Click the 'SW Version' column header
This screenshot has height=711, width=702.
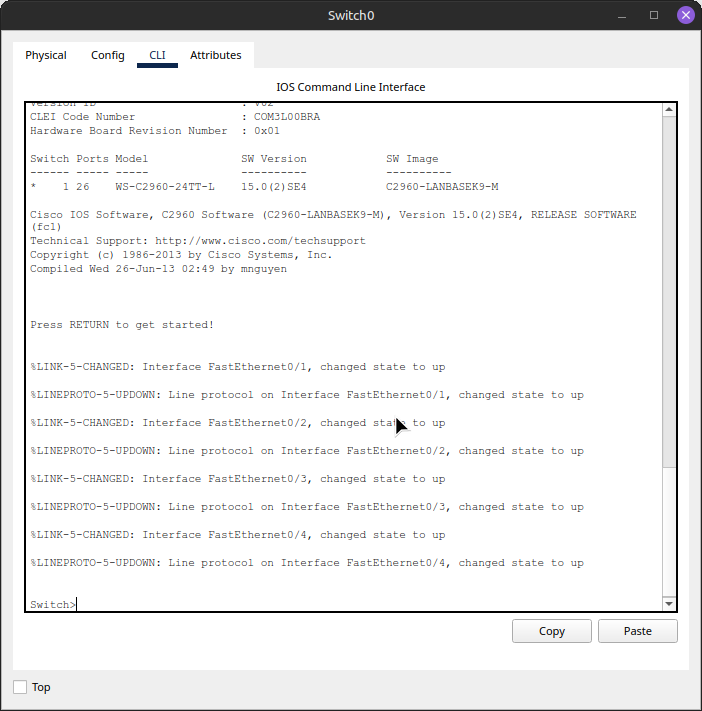point(274,159)
